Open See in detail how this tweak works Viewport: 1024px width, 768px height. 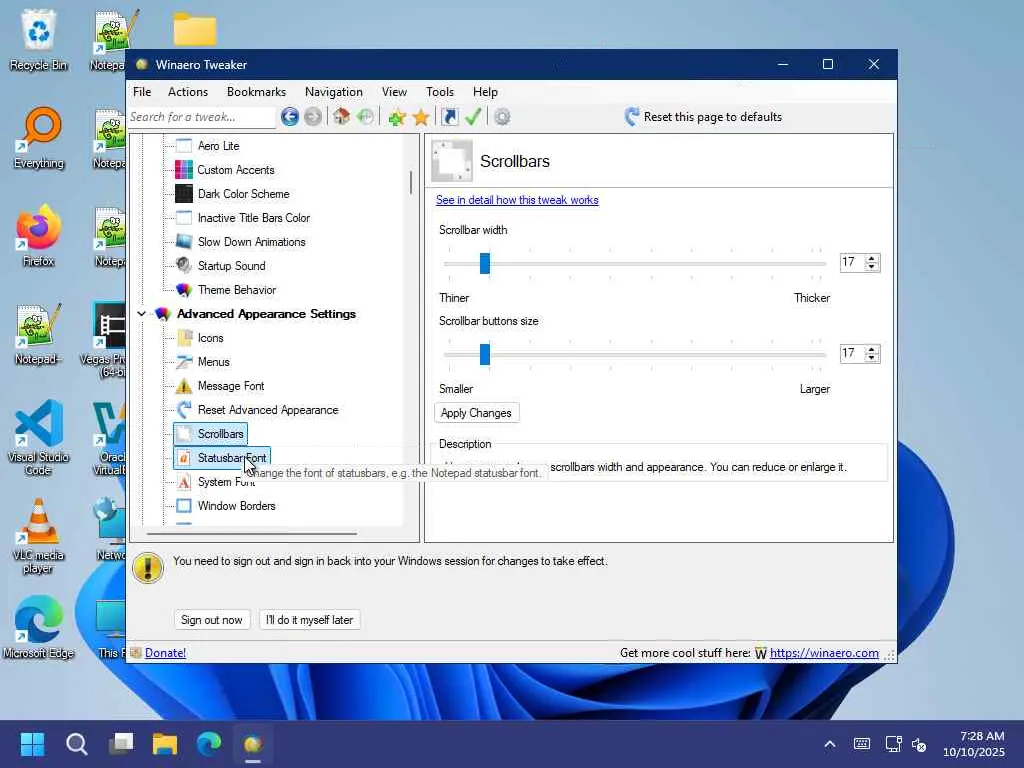[517, 200]
